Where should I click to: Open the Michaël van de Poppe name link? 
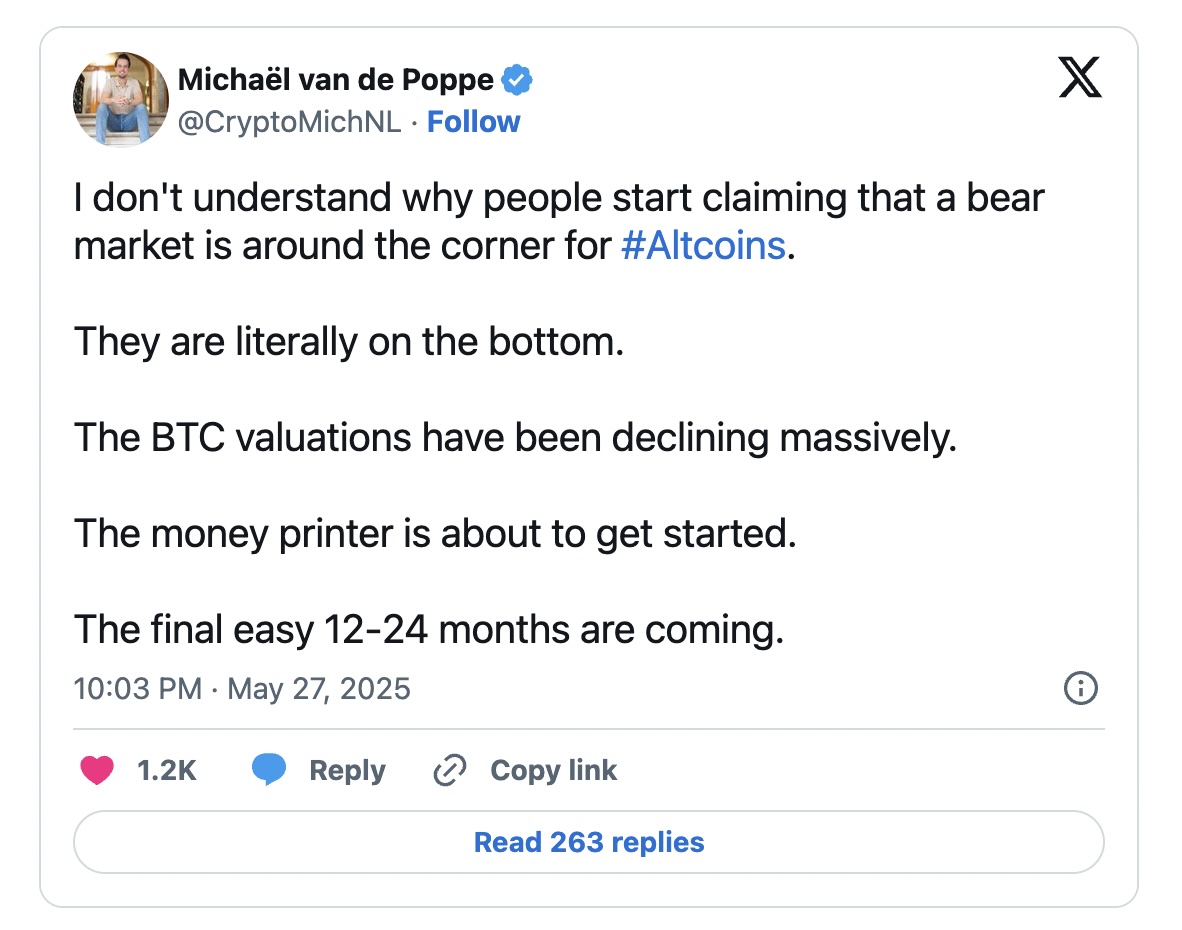click(335, 80)
